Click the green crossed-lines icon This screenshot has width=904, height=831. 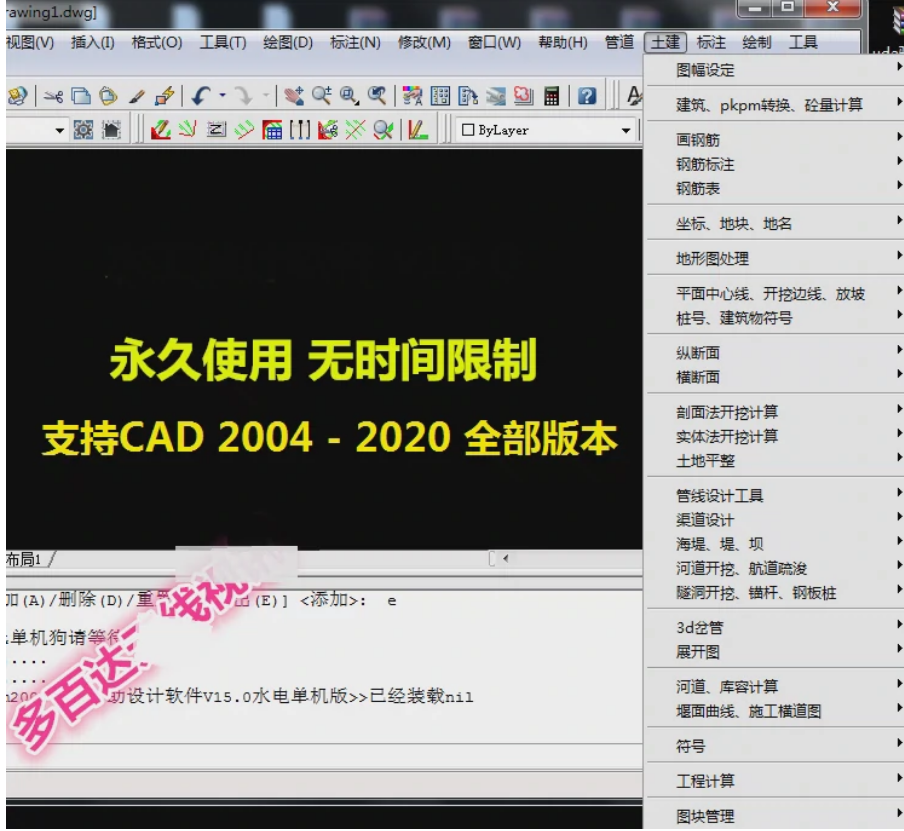(x=356, y=130)
